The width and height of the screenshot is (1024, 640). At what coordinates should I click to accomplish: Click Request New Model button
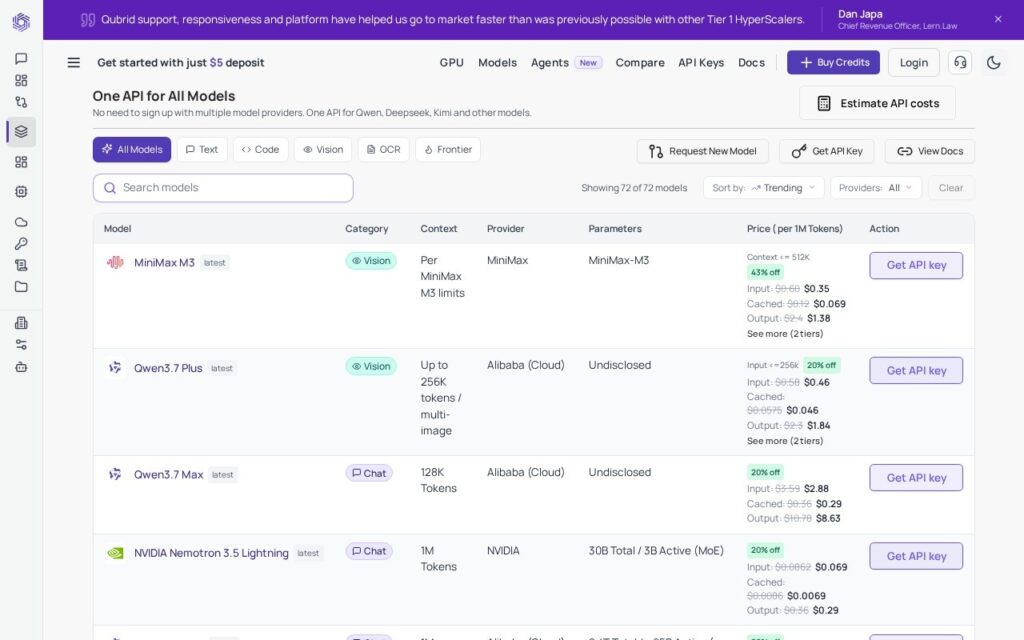click(703, 152)
